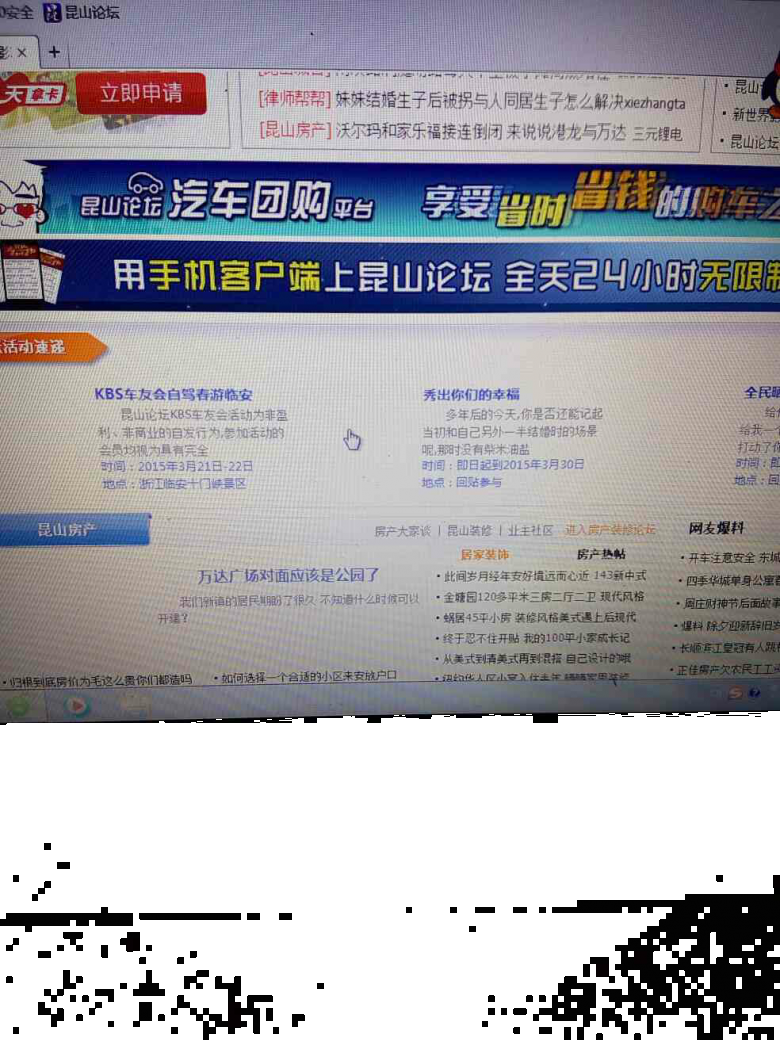Open 网友爆料 post 正佳房产欠农民工工资
This screenshot has height=1040, width=780.
pyautogui.click(x=728, y=670)
